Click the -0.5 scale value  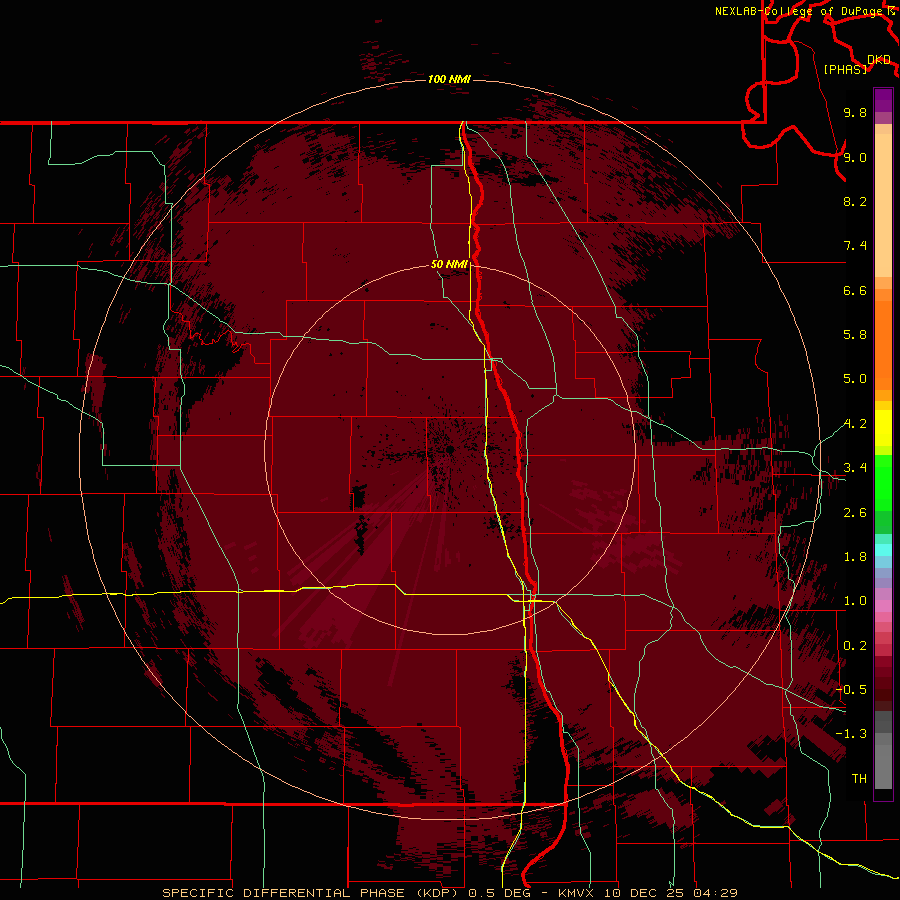851,690
